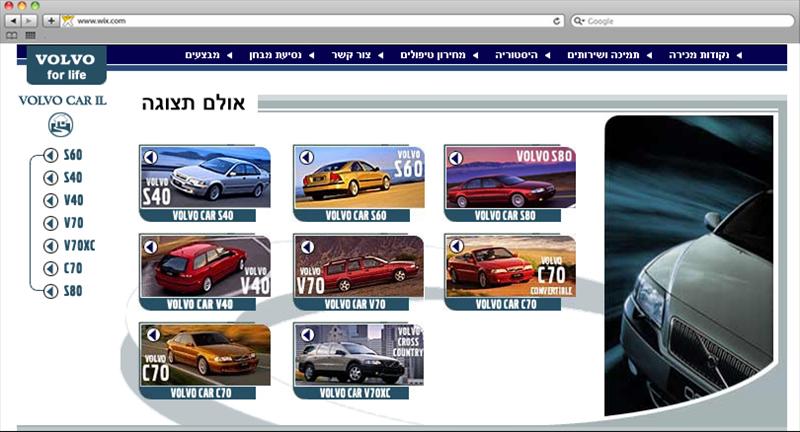Select S80 text link in sidebar

[73, 291]
